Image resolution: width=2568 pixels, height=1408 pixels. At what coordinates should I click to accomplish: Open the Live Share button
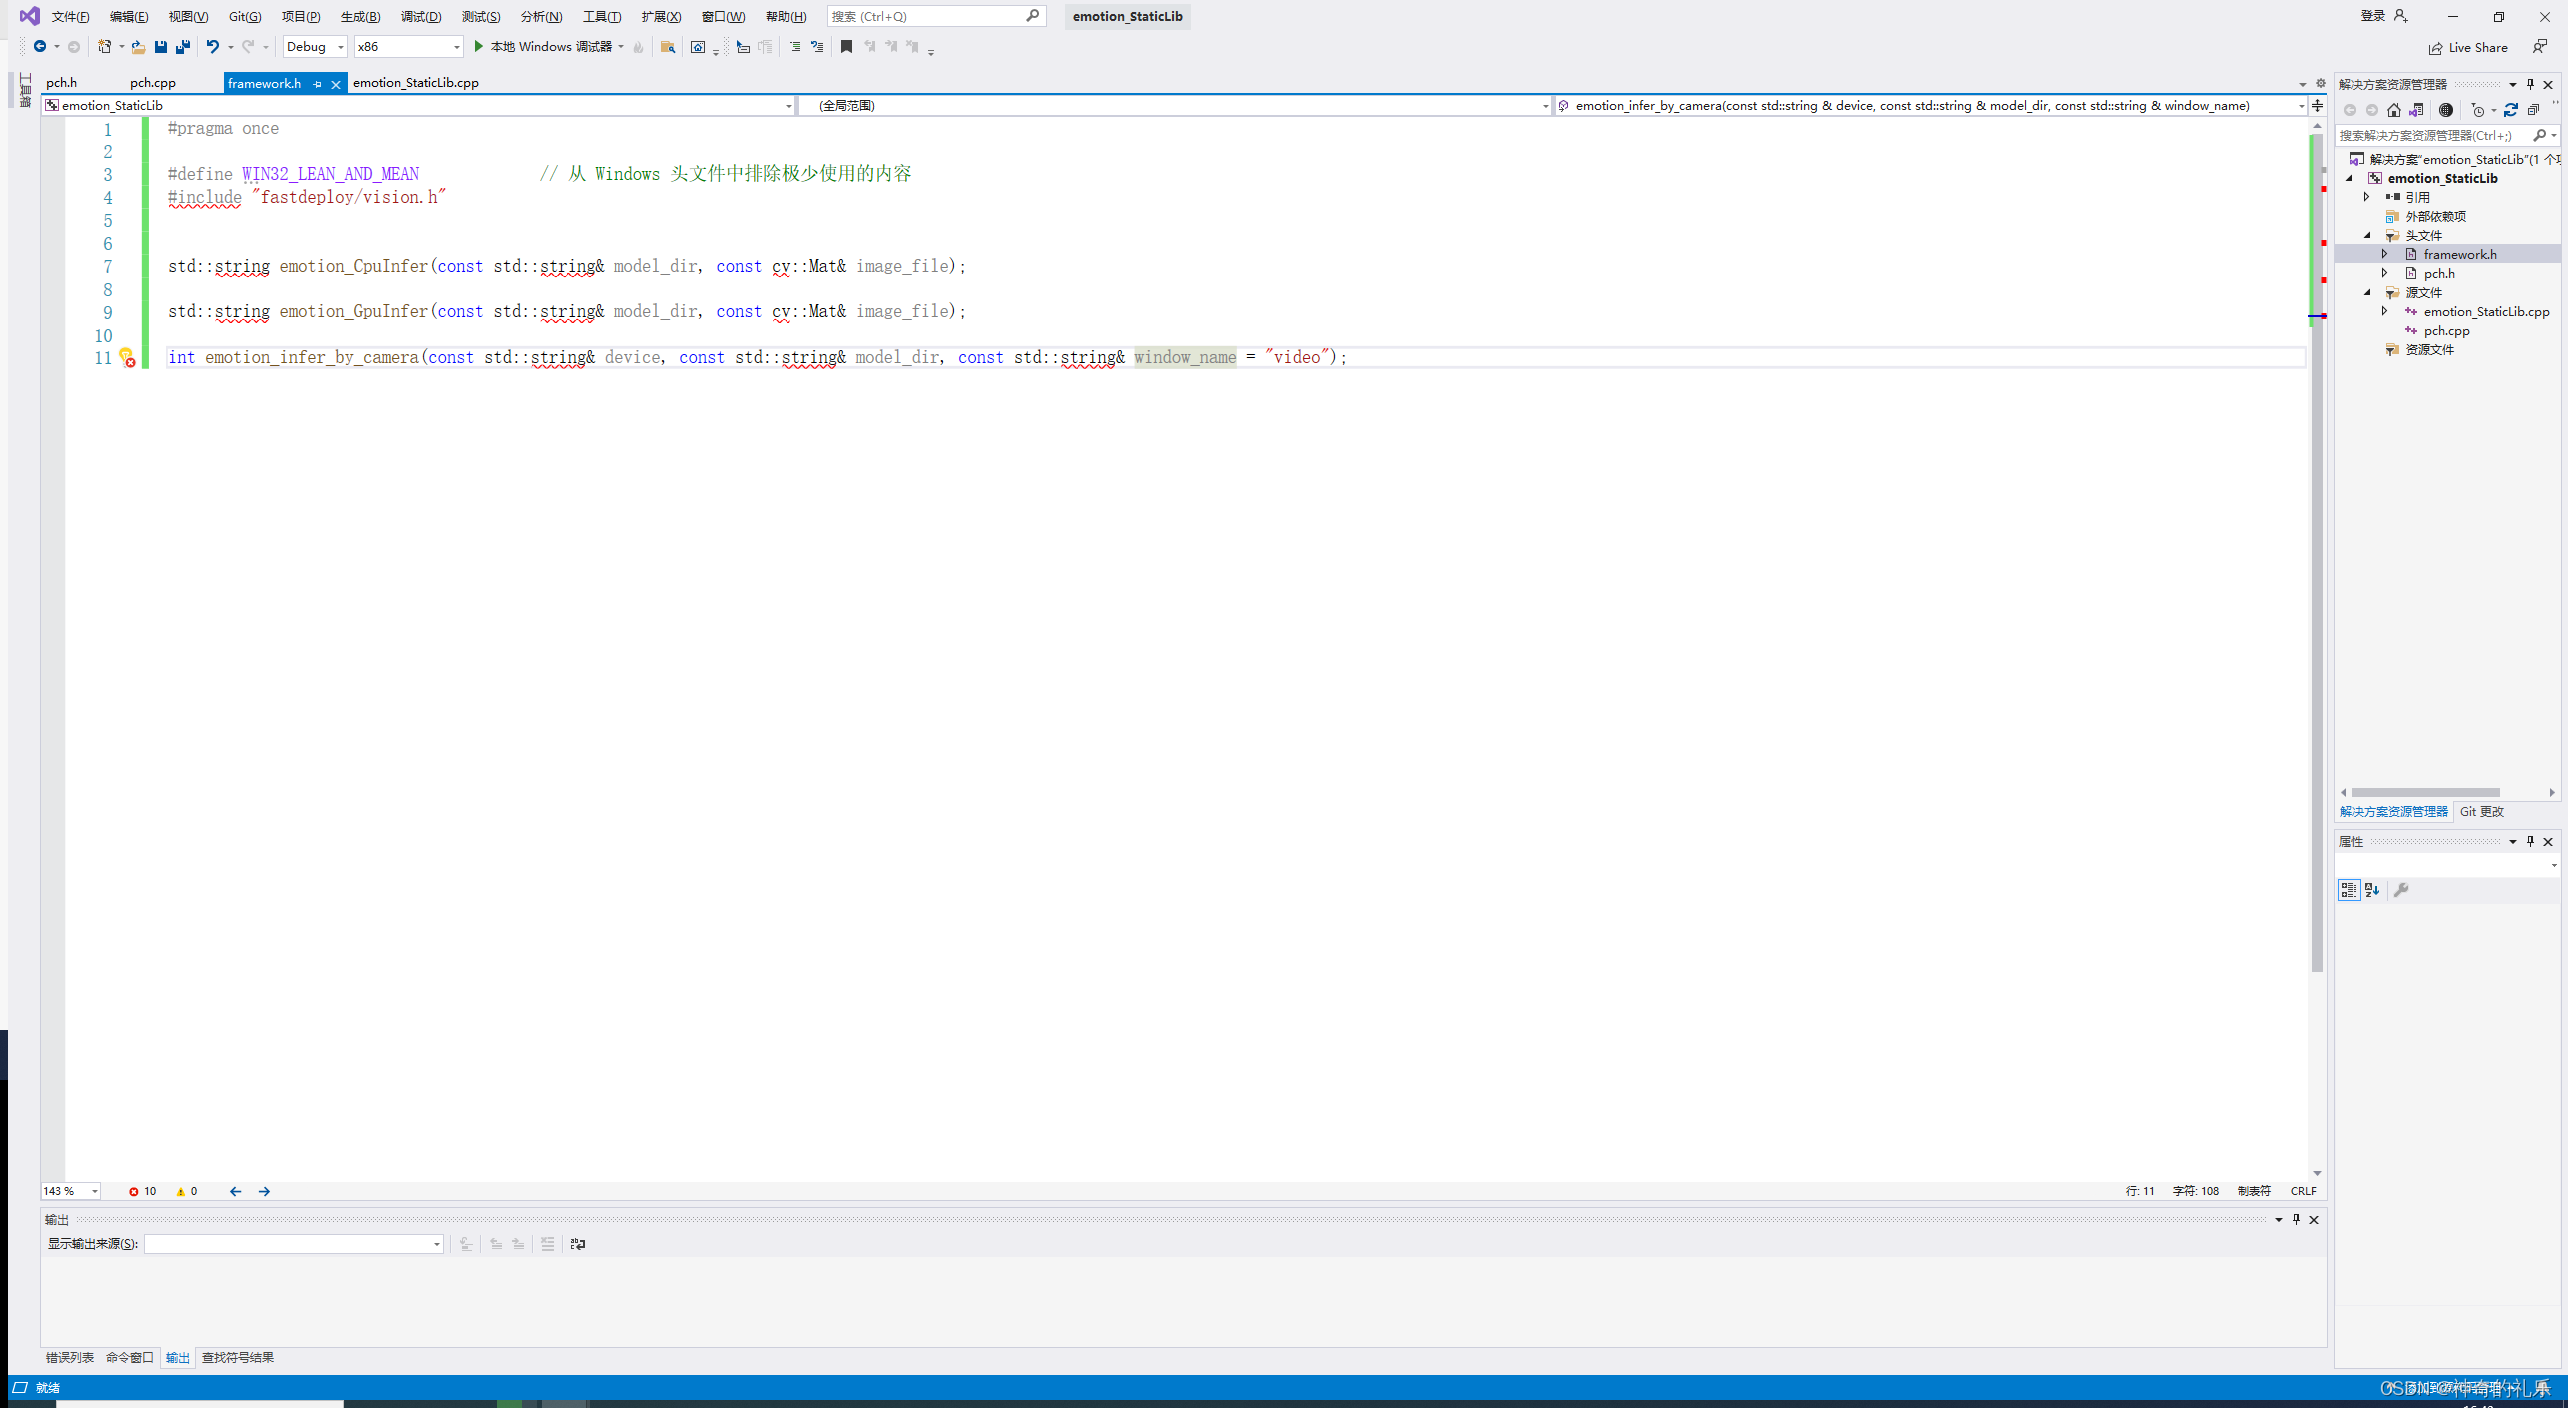2467,47
